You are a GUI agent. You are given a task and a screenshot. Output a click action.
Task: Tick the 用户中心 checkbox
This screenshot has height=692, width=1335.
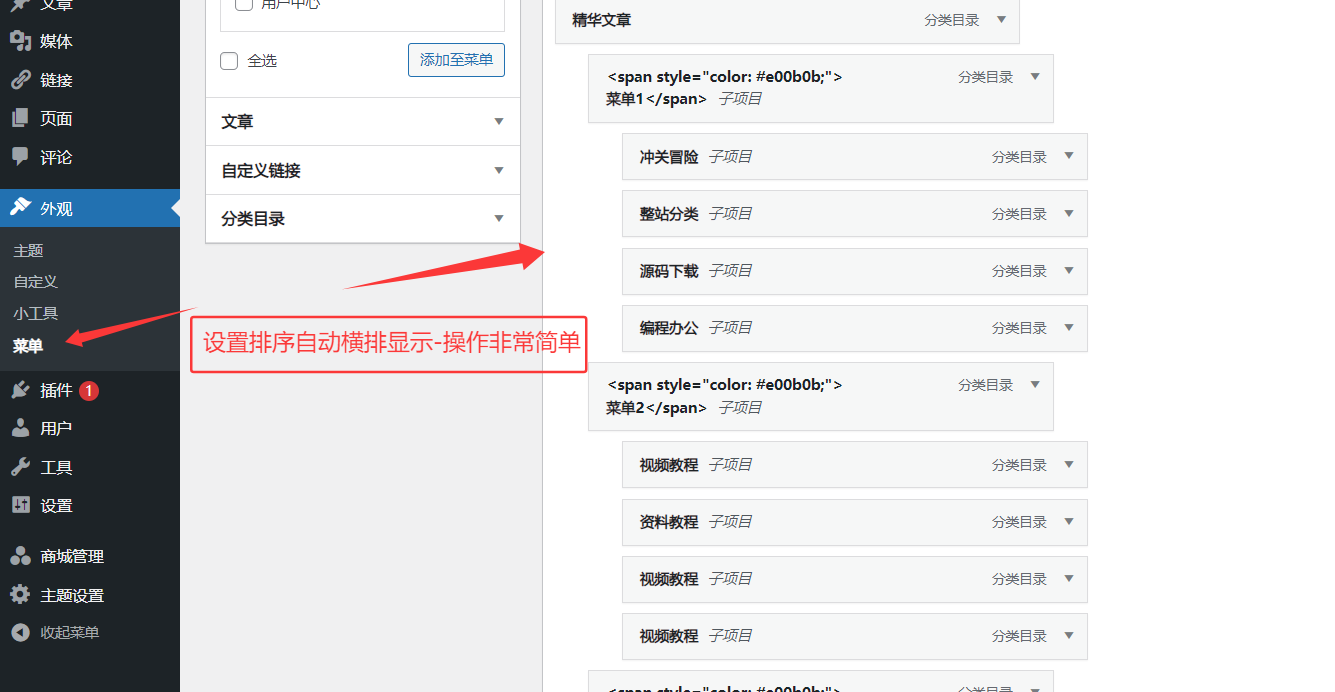[243, 5]
